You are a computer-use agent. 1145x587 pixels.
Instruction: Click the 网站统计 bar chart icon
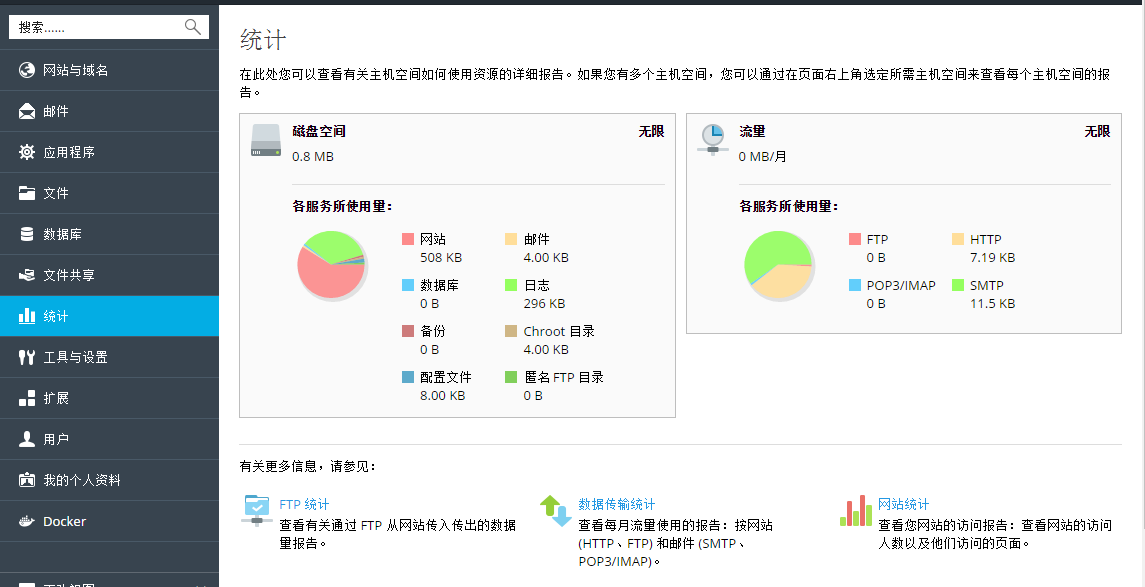click(856, 510)
